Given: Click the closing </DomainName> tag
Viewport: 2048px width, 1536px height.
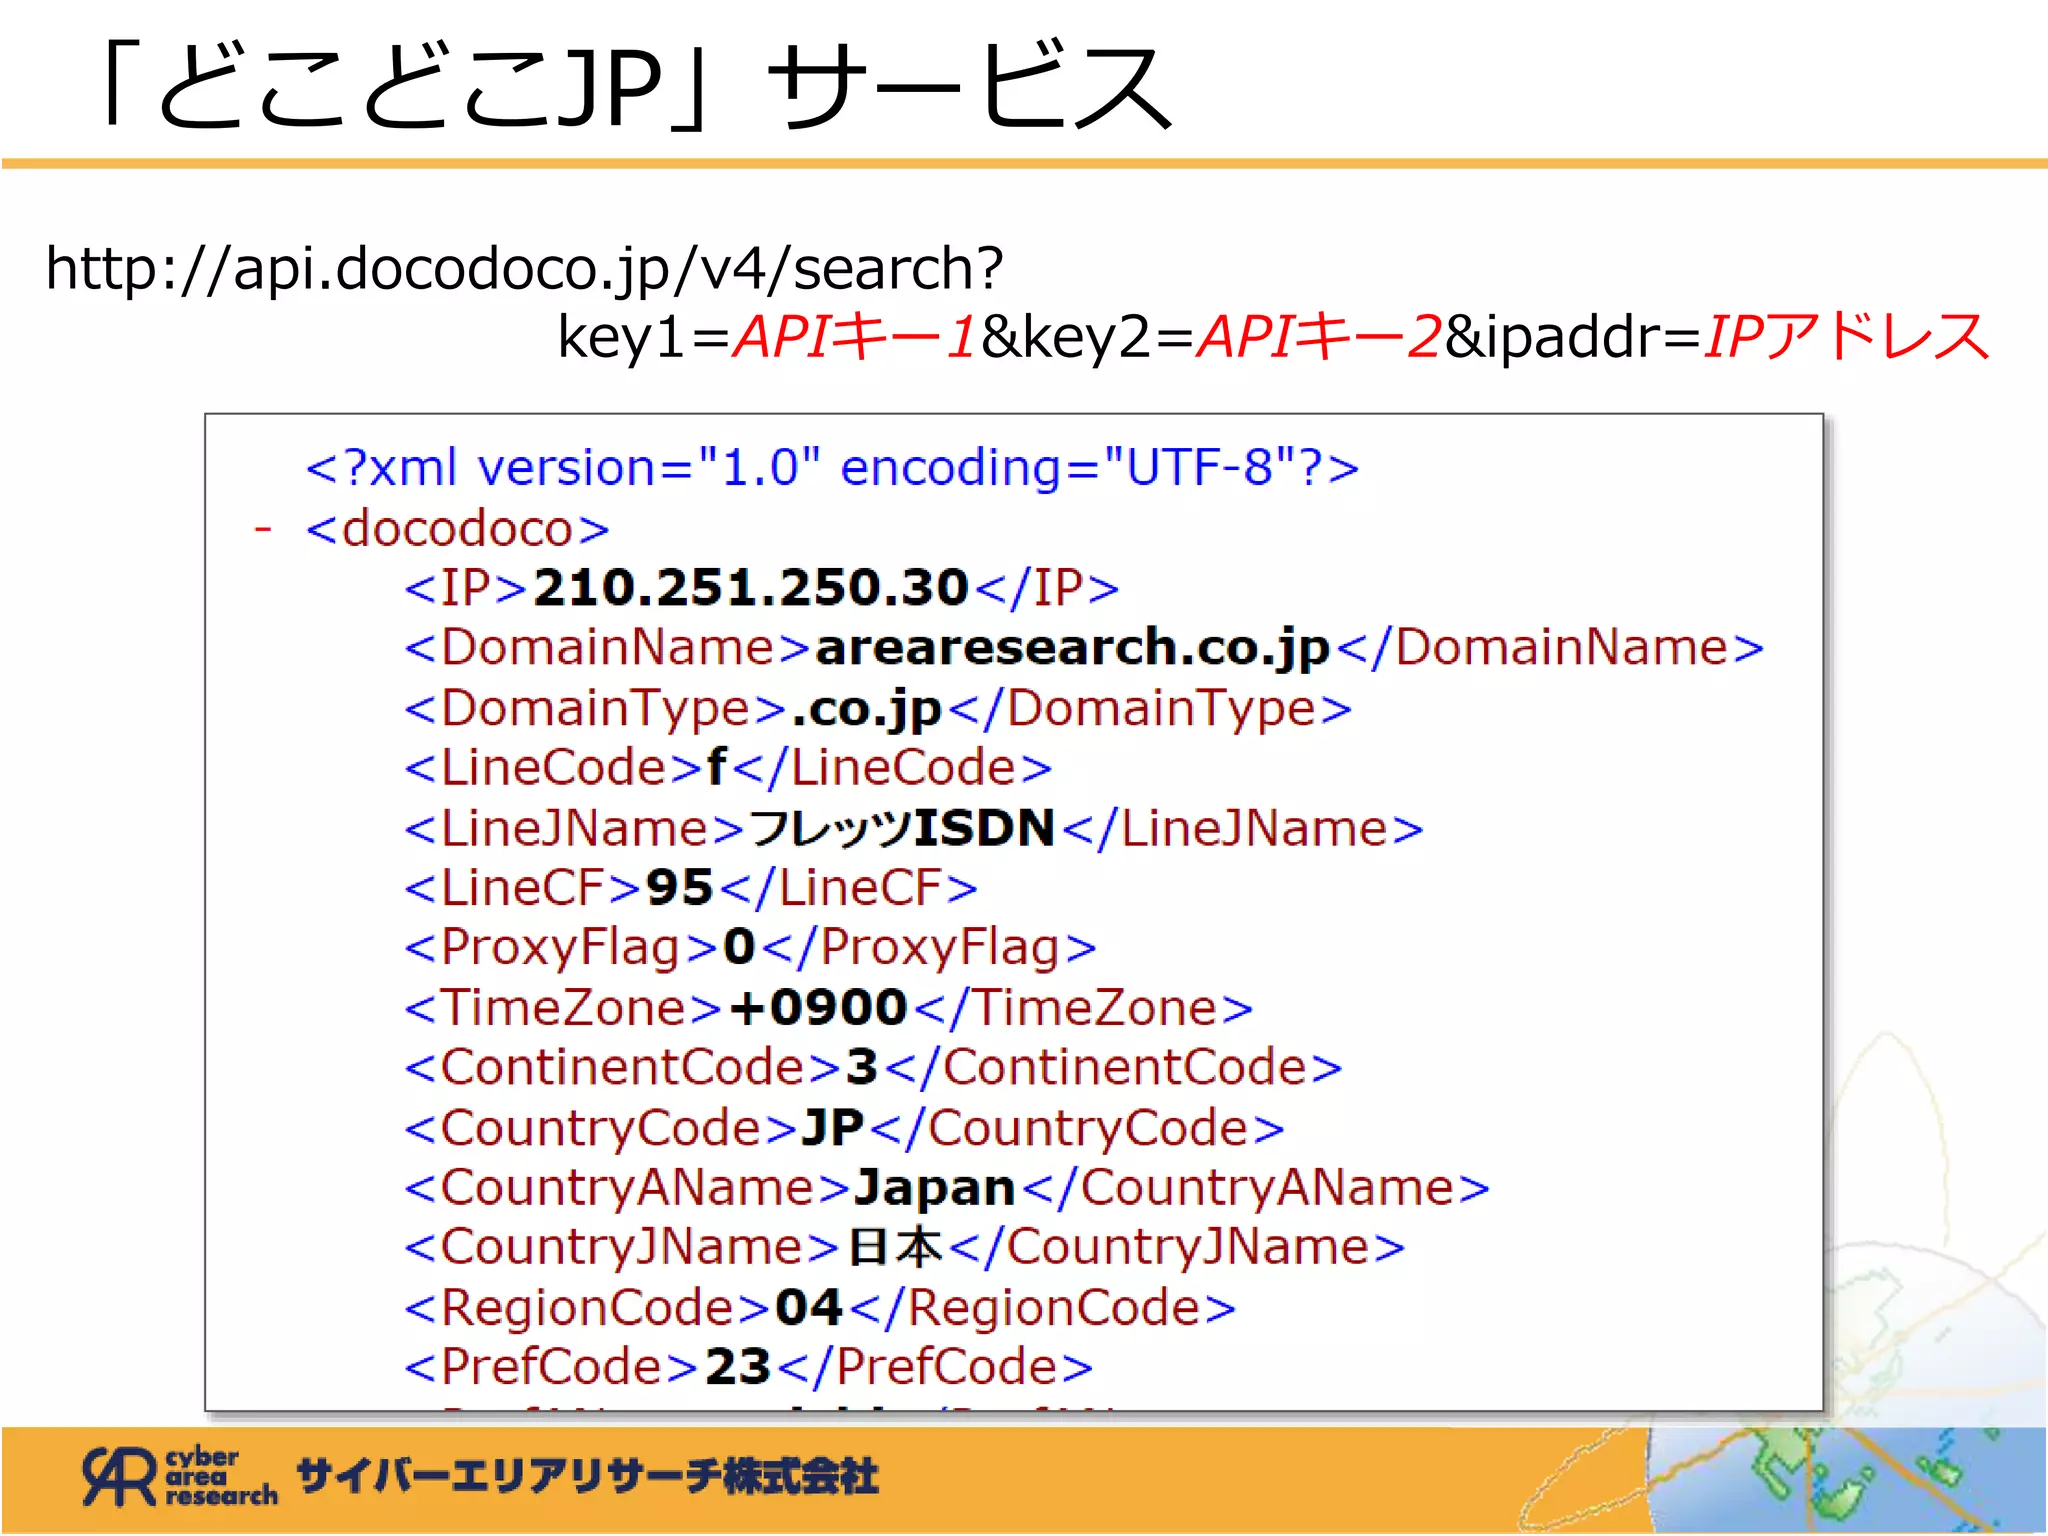Looking at the screenshot, I should [1550, 647].
